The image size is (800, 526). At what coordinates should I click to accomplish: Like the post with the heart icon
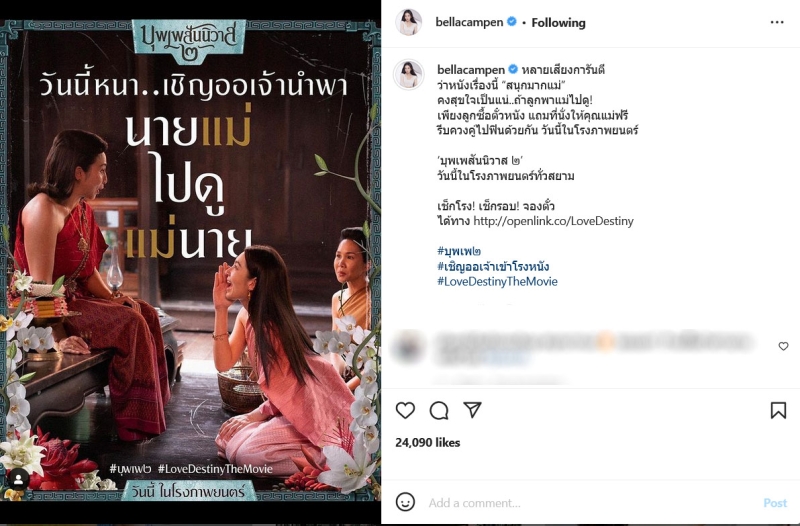coord(406,410)
